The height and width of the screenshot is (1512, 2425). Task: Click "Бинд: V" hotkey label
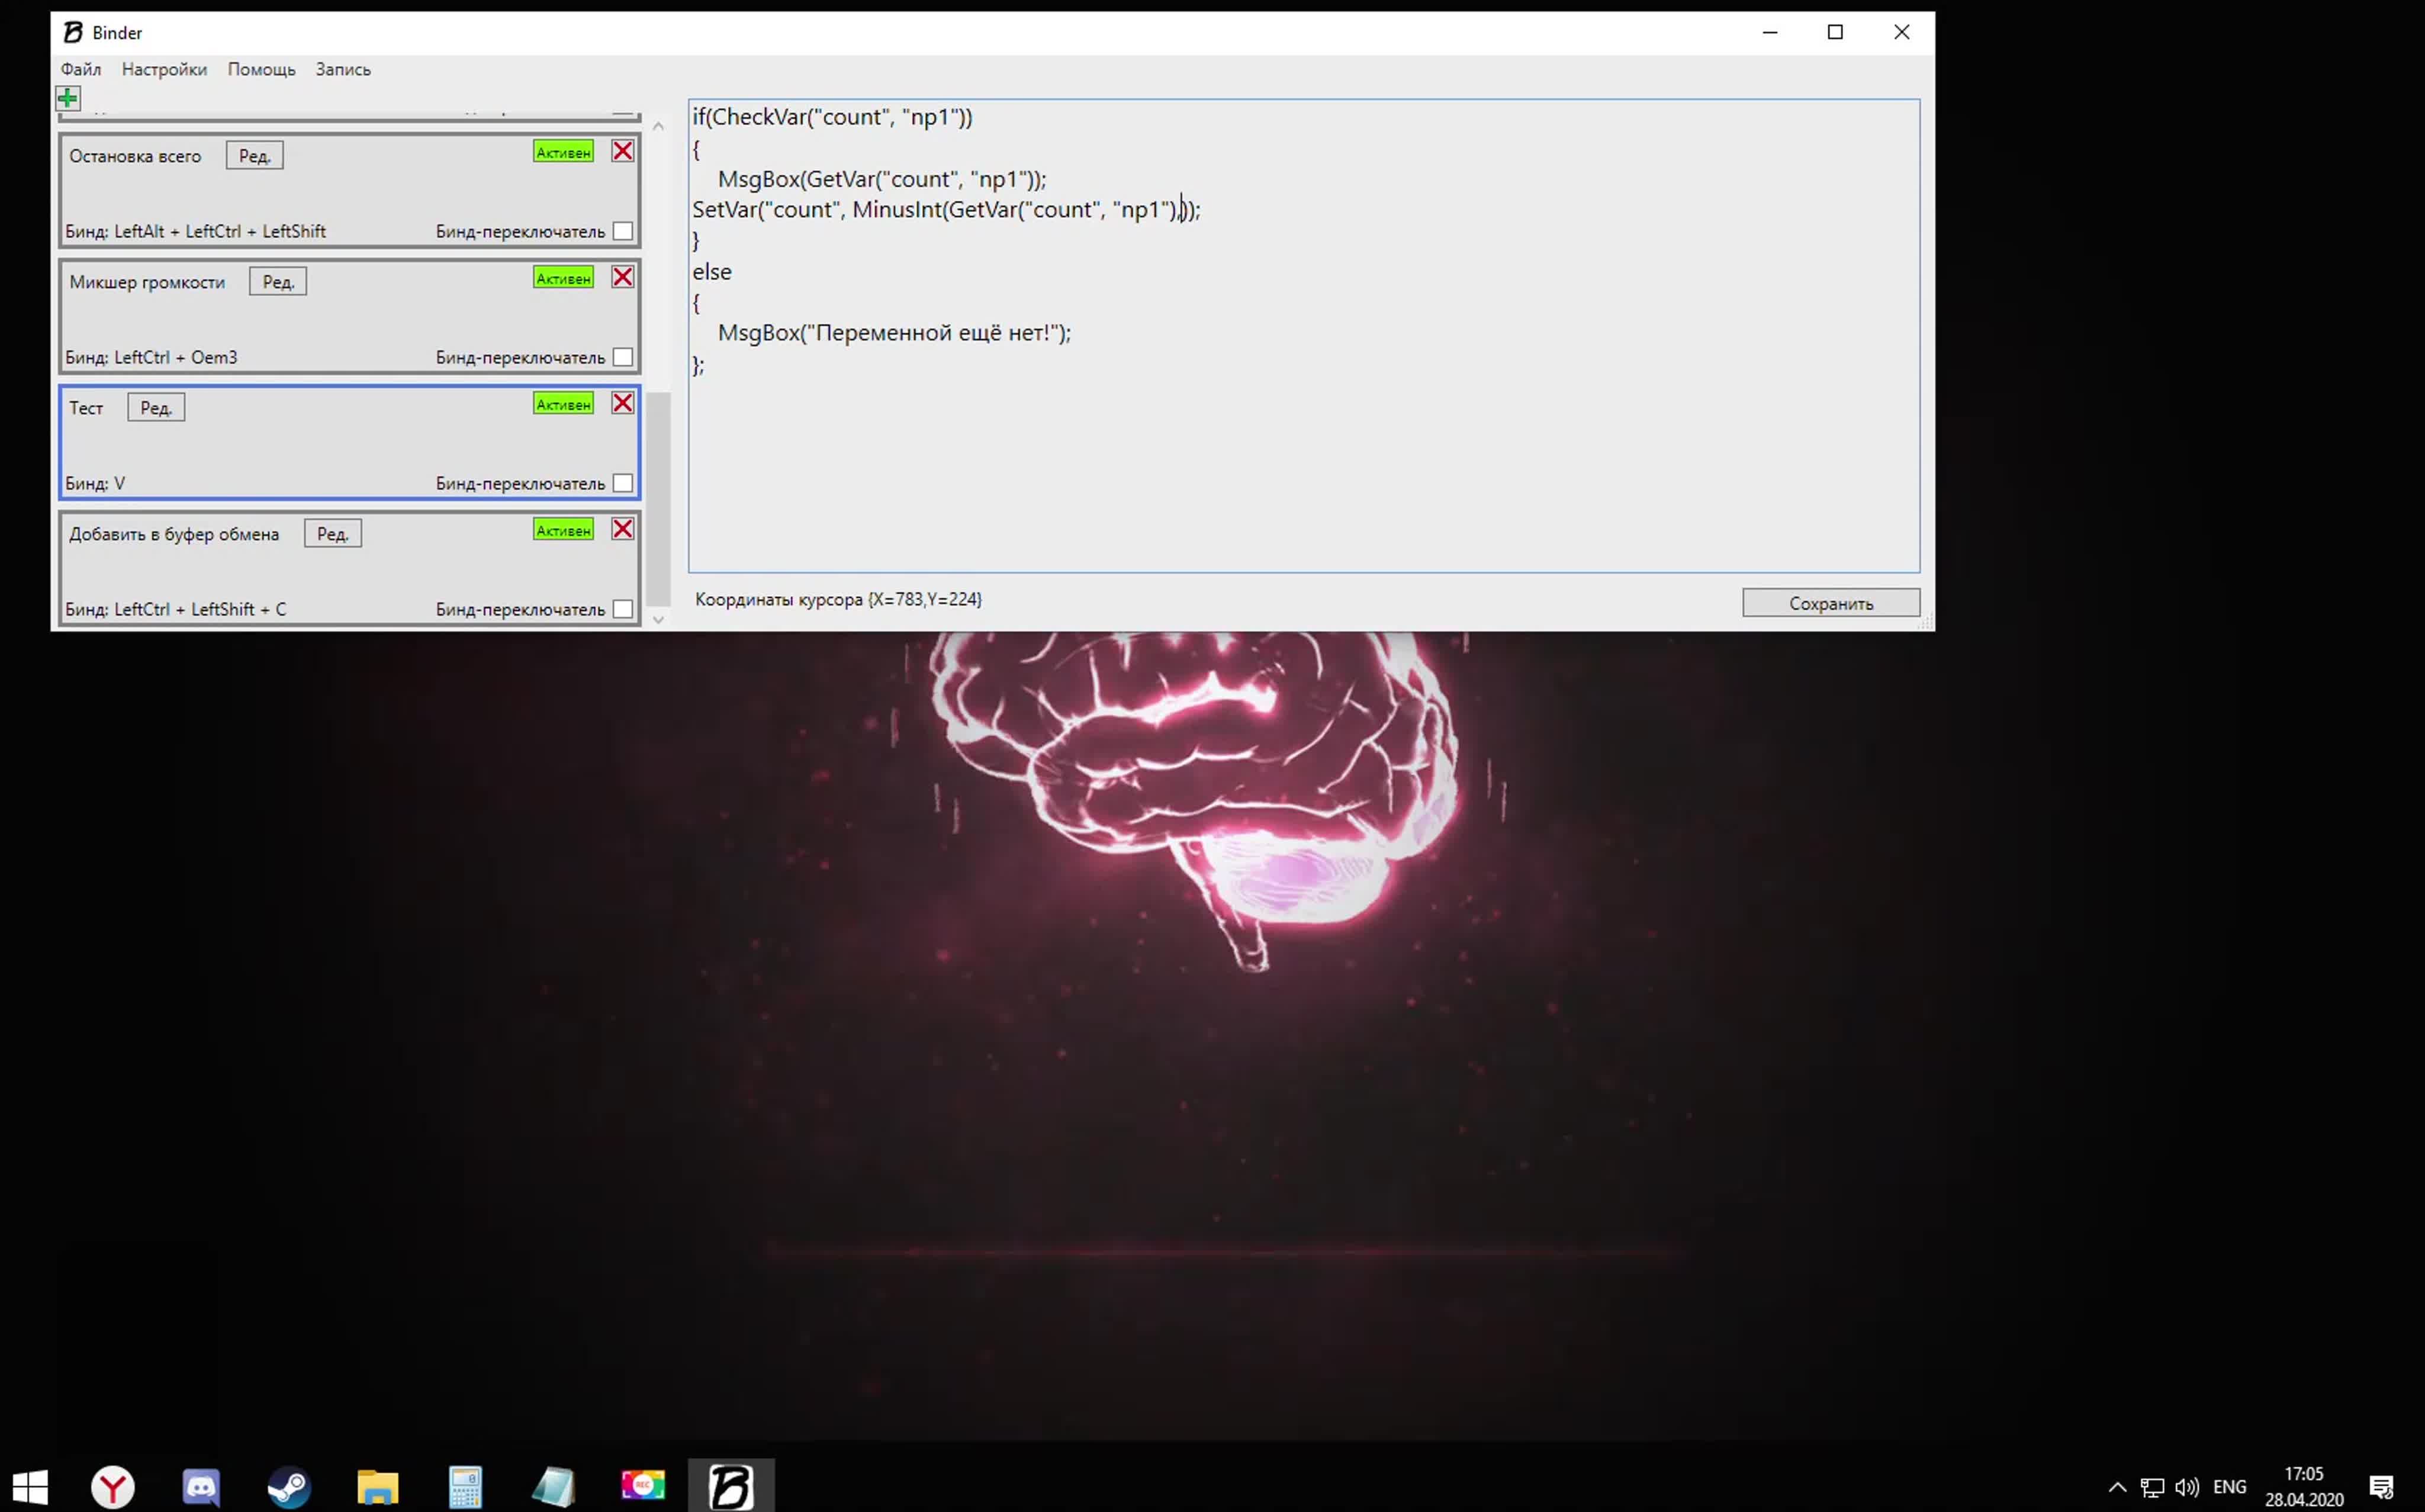click(95, 483)
